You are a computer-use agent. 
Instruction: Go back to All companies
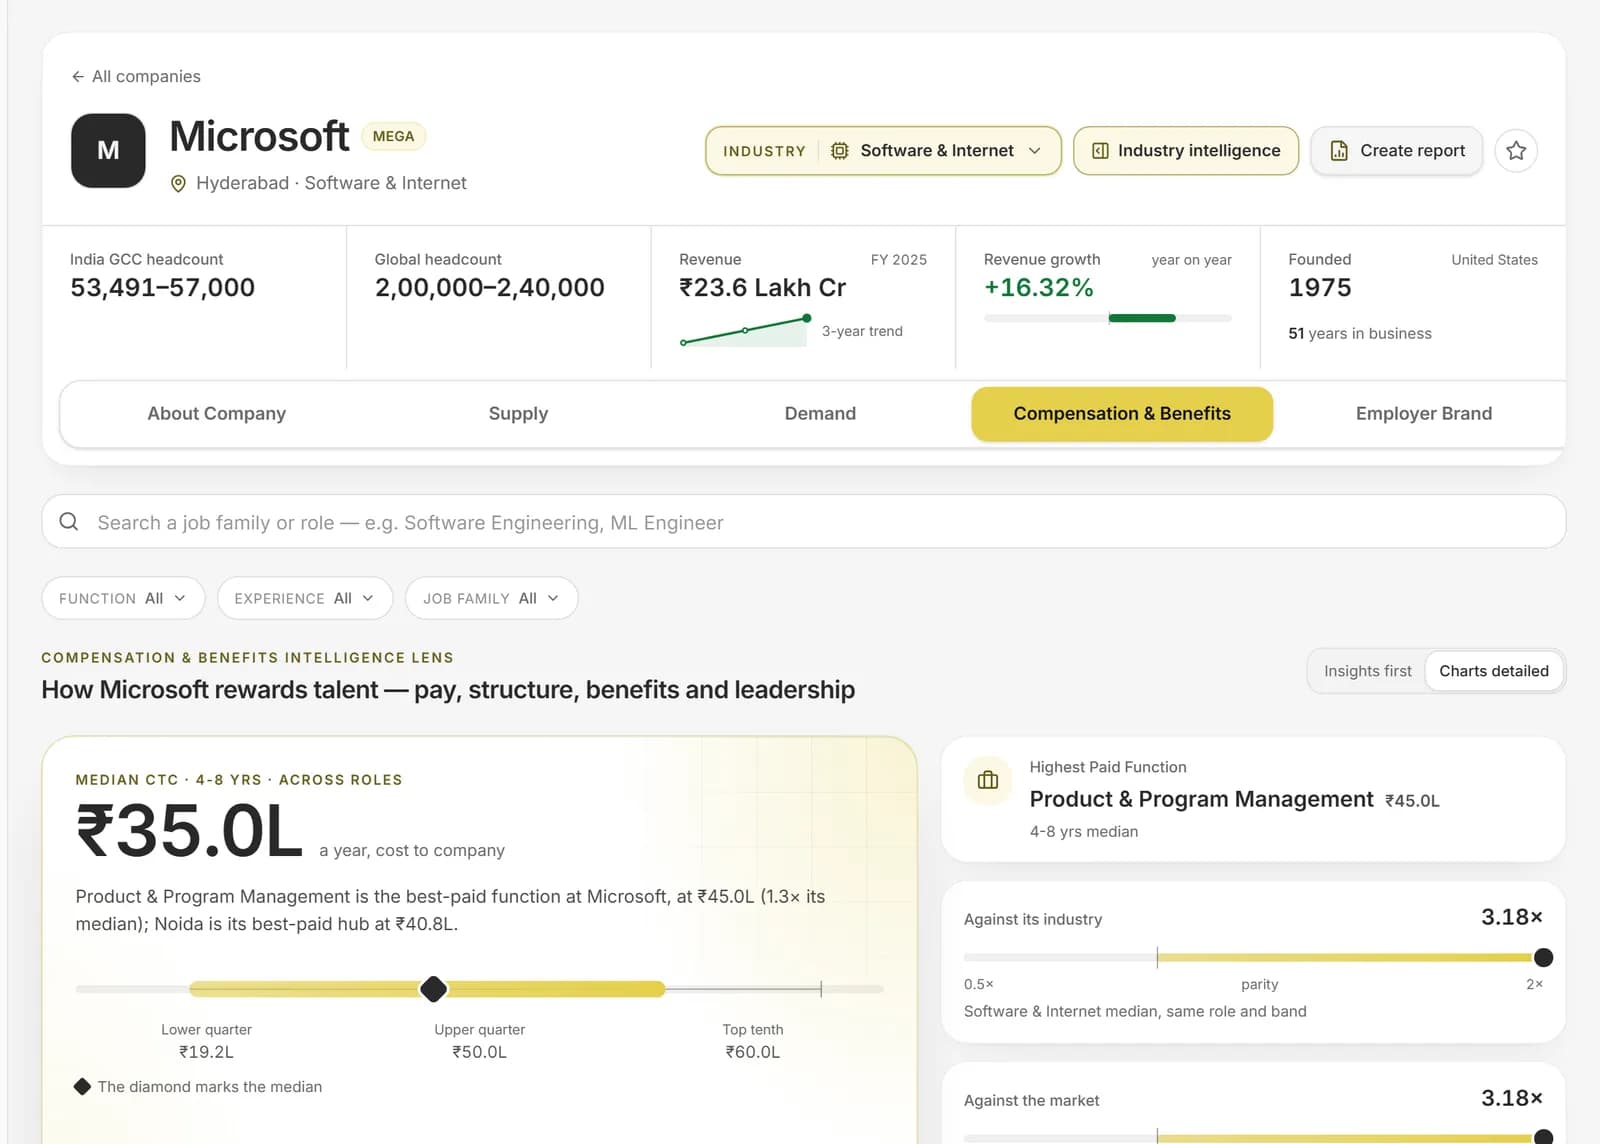[x=136, y=77]
